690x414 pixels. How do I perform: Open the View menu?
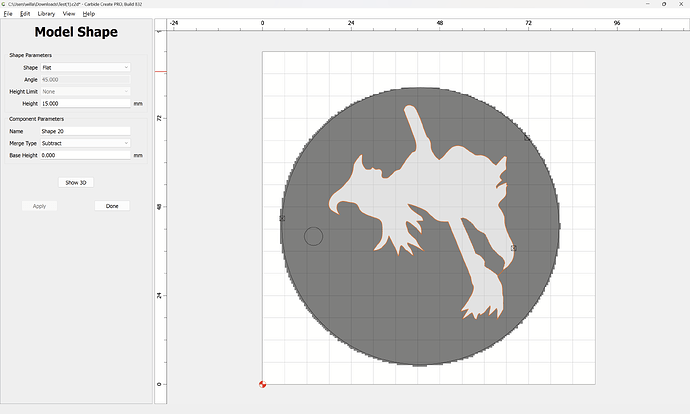point(69,14)
